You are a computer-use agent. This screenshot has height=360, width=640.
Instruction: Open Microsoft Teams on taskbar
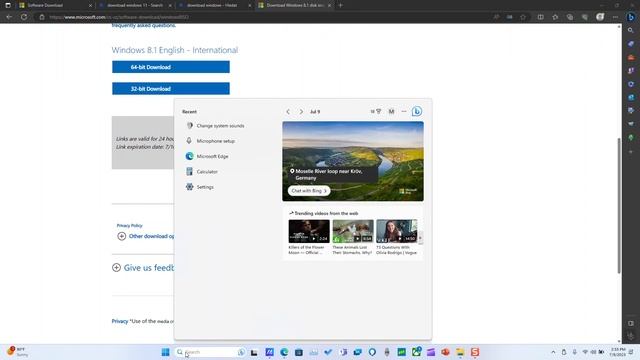343,352
